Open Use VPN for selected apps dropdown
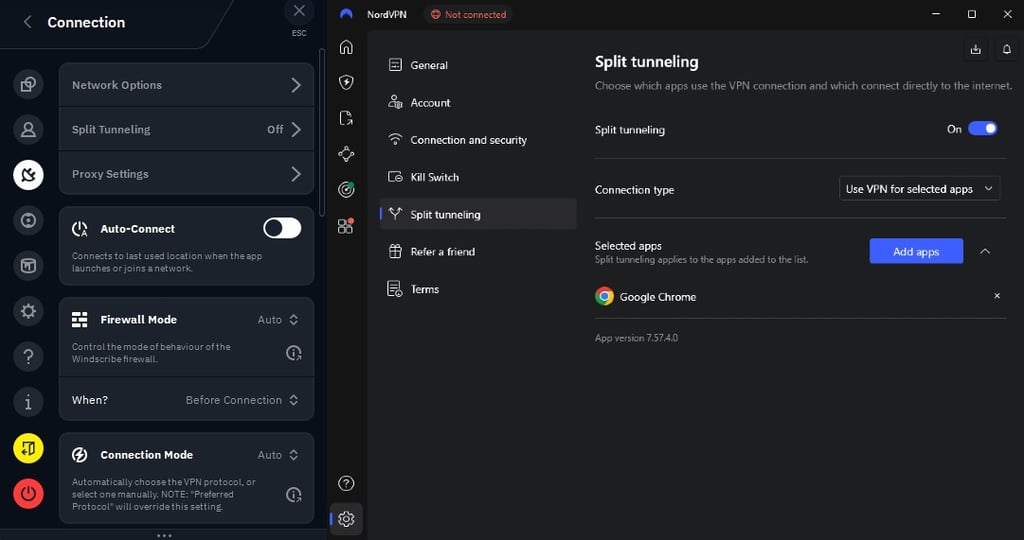 [920, 189]
